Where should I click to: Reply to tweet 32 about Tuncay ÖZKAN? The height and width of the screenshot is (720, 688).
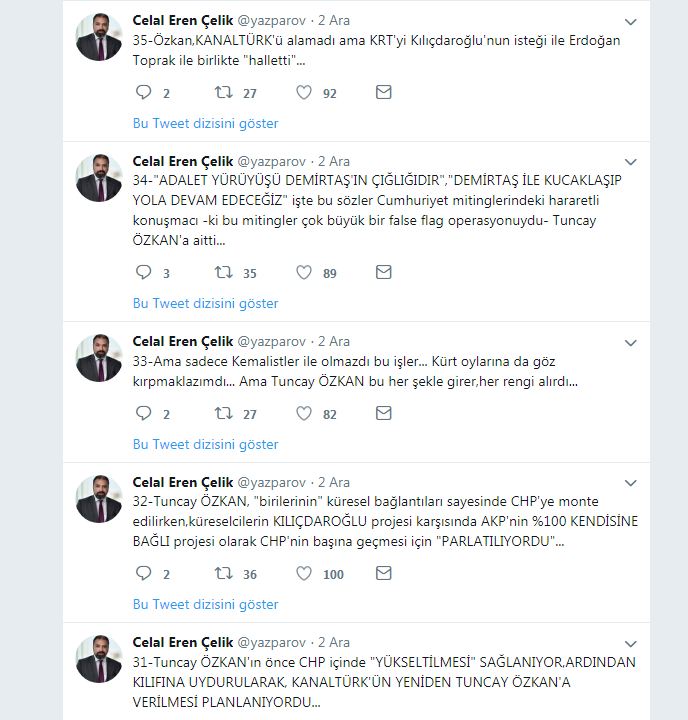[143, 573]
